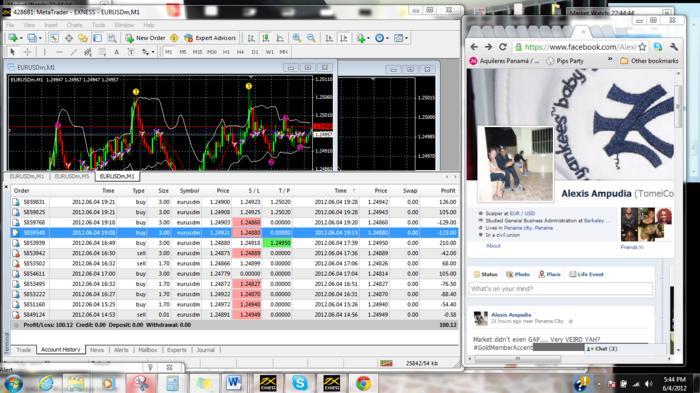700x393 pixels.
Task: Click the 'What's on your mind?' field
Action: 560,289
